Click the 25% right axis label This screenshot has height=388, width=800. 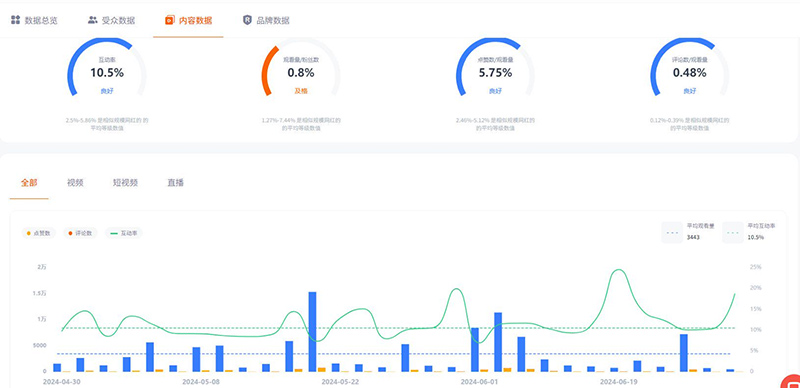point(756,267)
